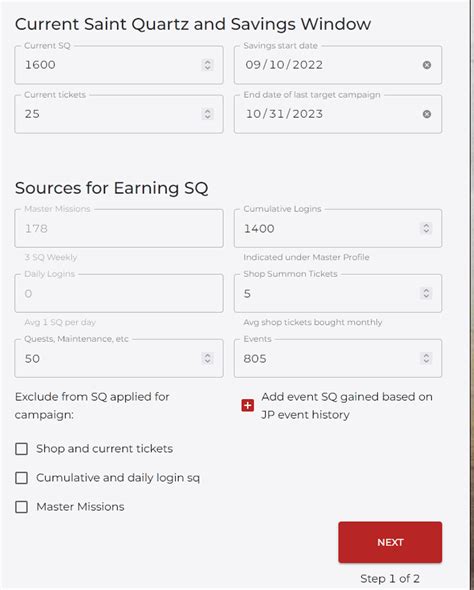Screen dimensions: 474x590
Task: Click the End date field showing 10/31/2023
Action: coord(338,114)
